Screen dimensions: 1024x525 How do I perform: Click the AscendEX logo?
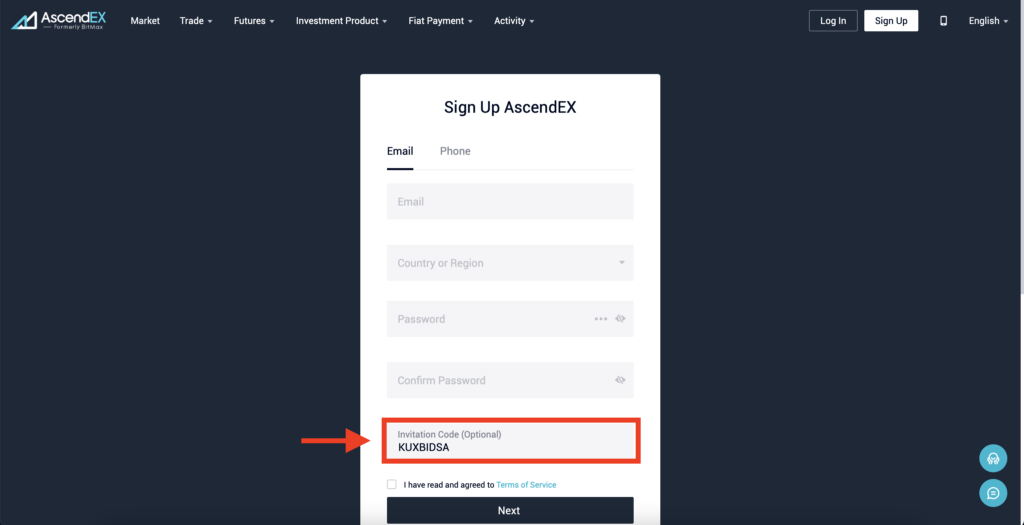point(58,20)
